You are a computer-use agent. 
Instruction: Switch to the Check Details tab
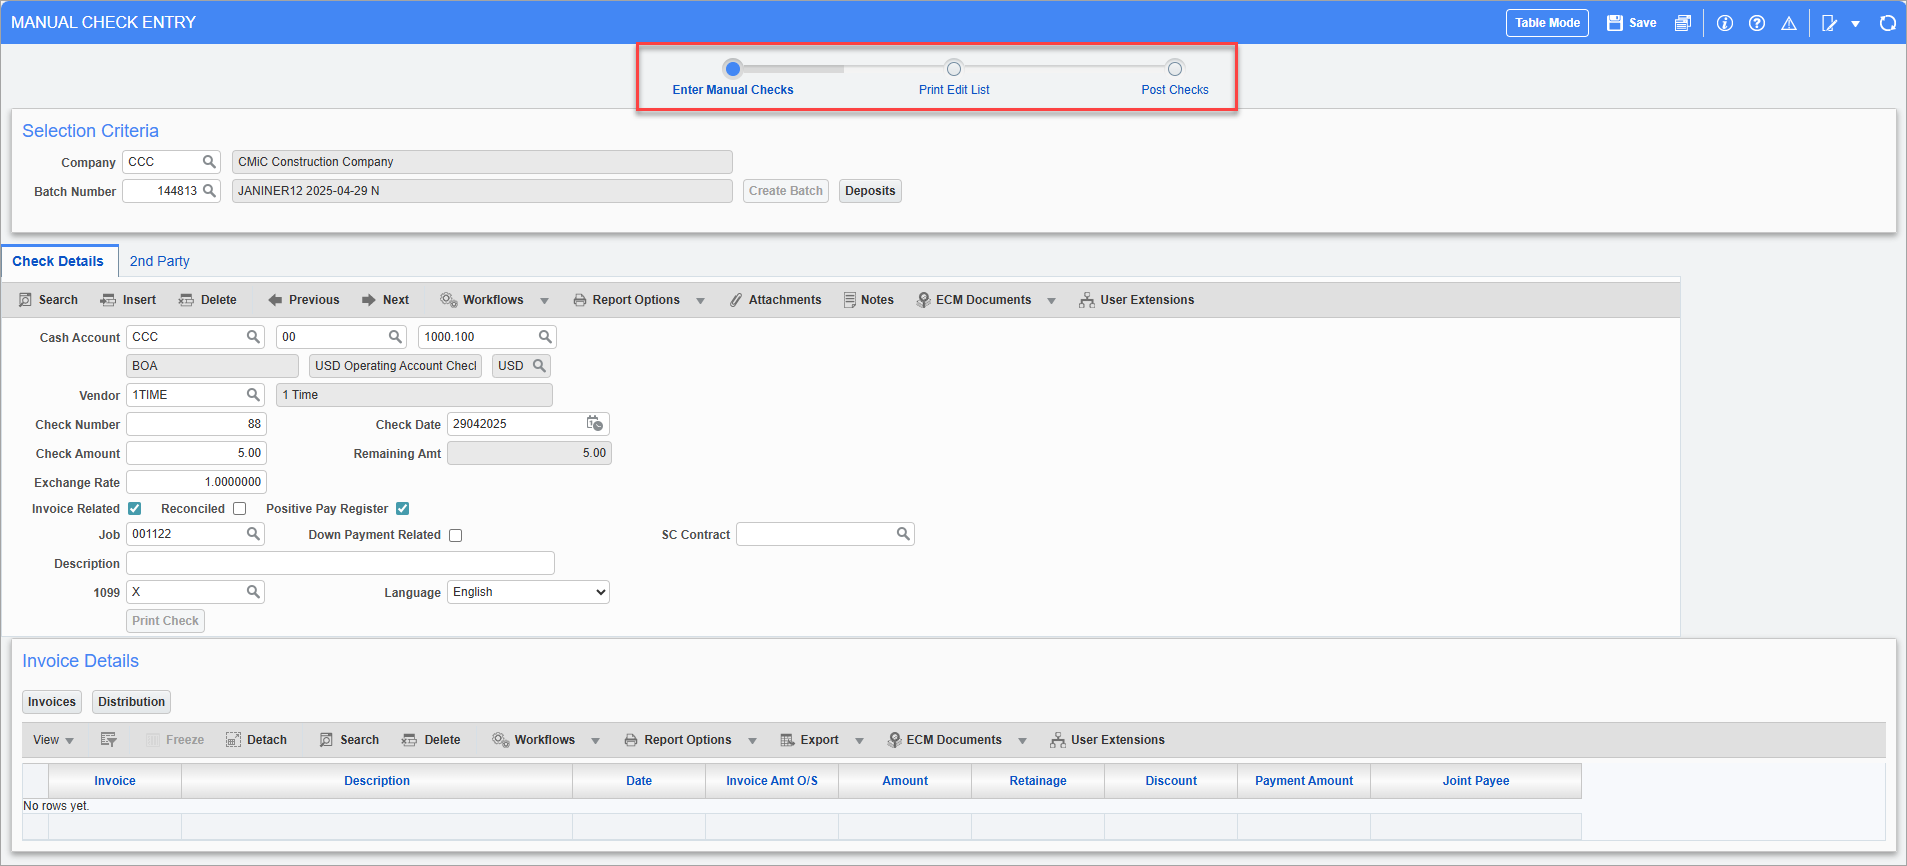pos(58,261)
